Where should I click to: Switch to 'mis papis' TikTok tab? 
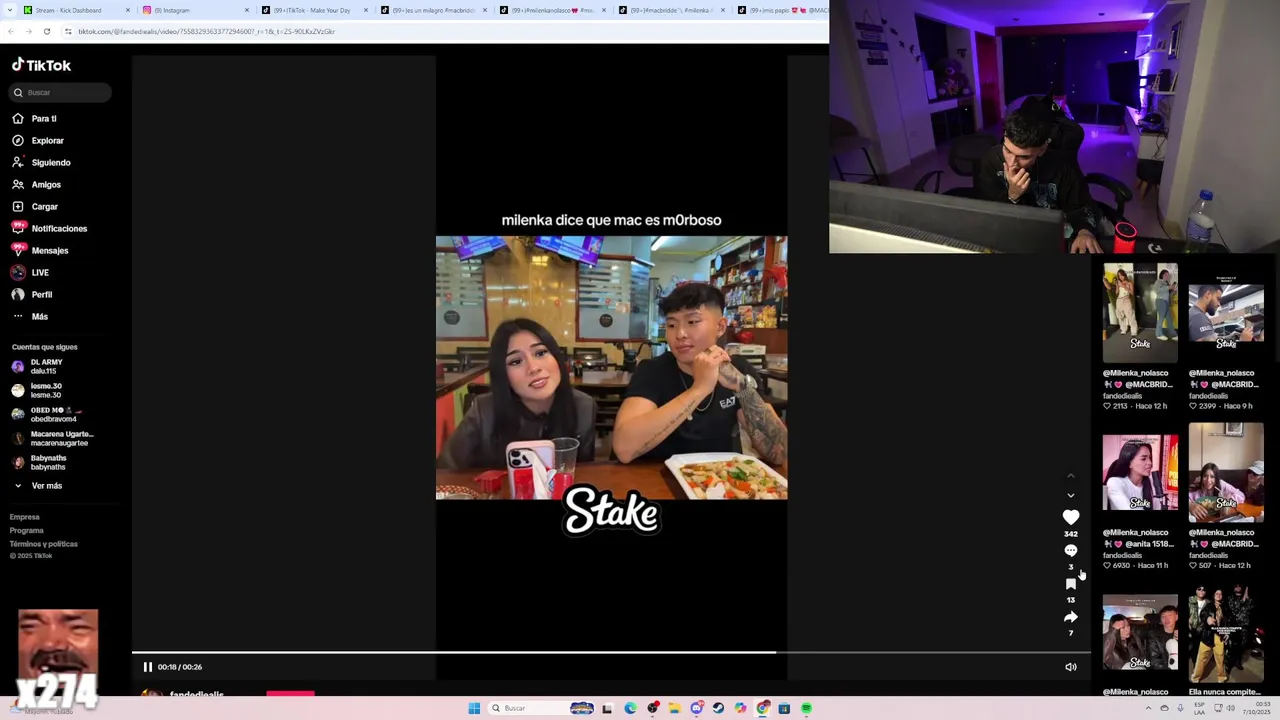click(783, 10)
